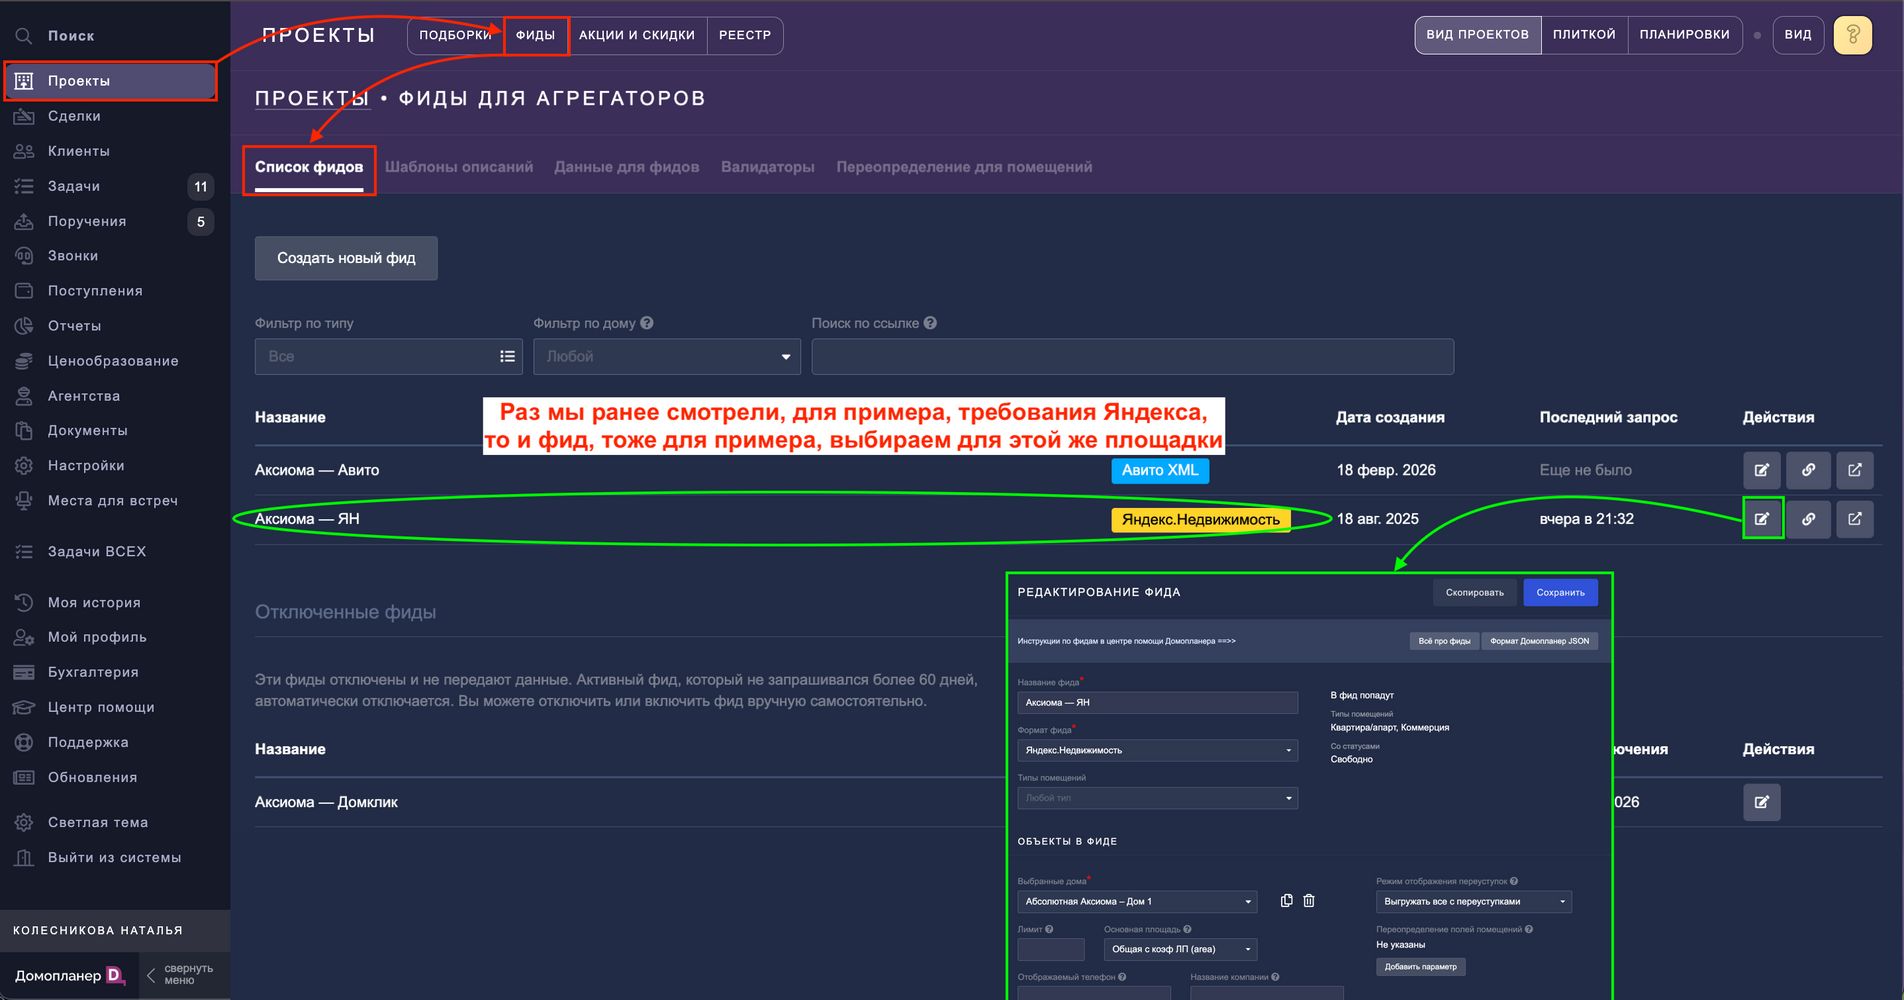The height and width of the screenshot is (1000, 1904).
Task: Switch to Светлая тема
Action: tap(97, 823)
